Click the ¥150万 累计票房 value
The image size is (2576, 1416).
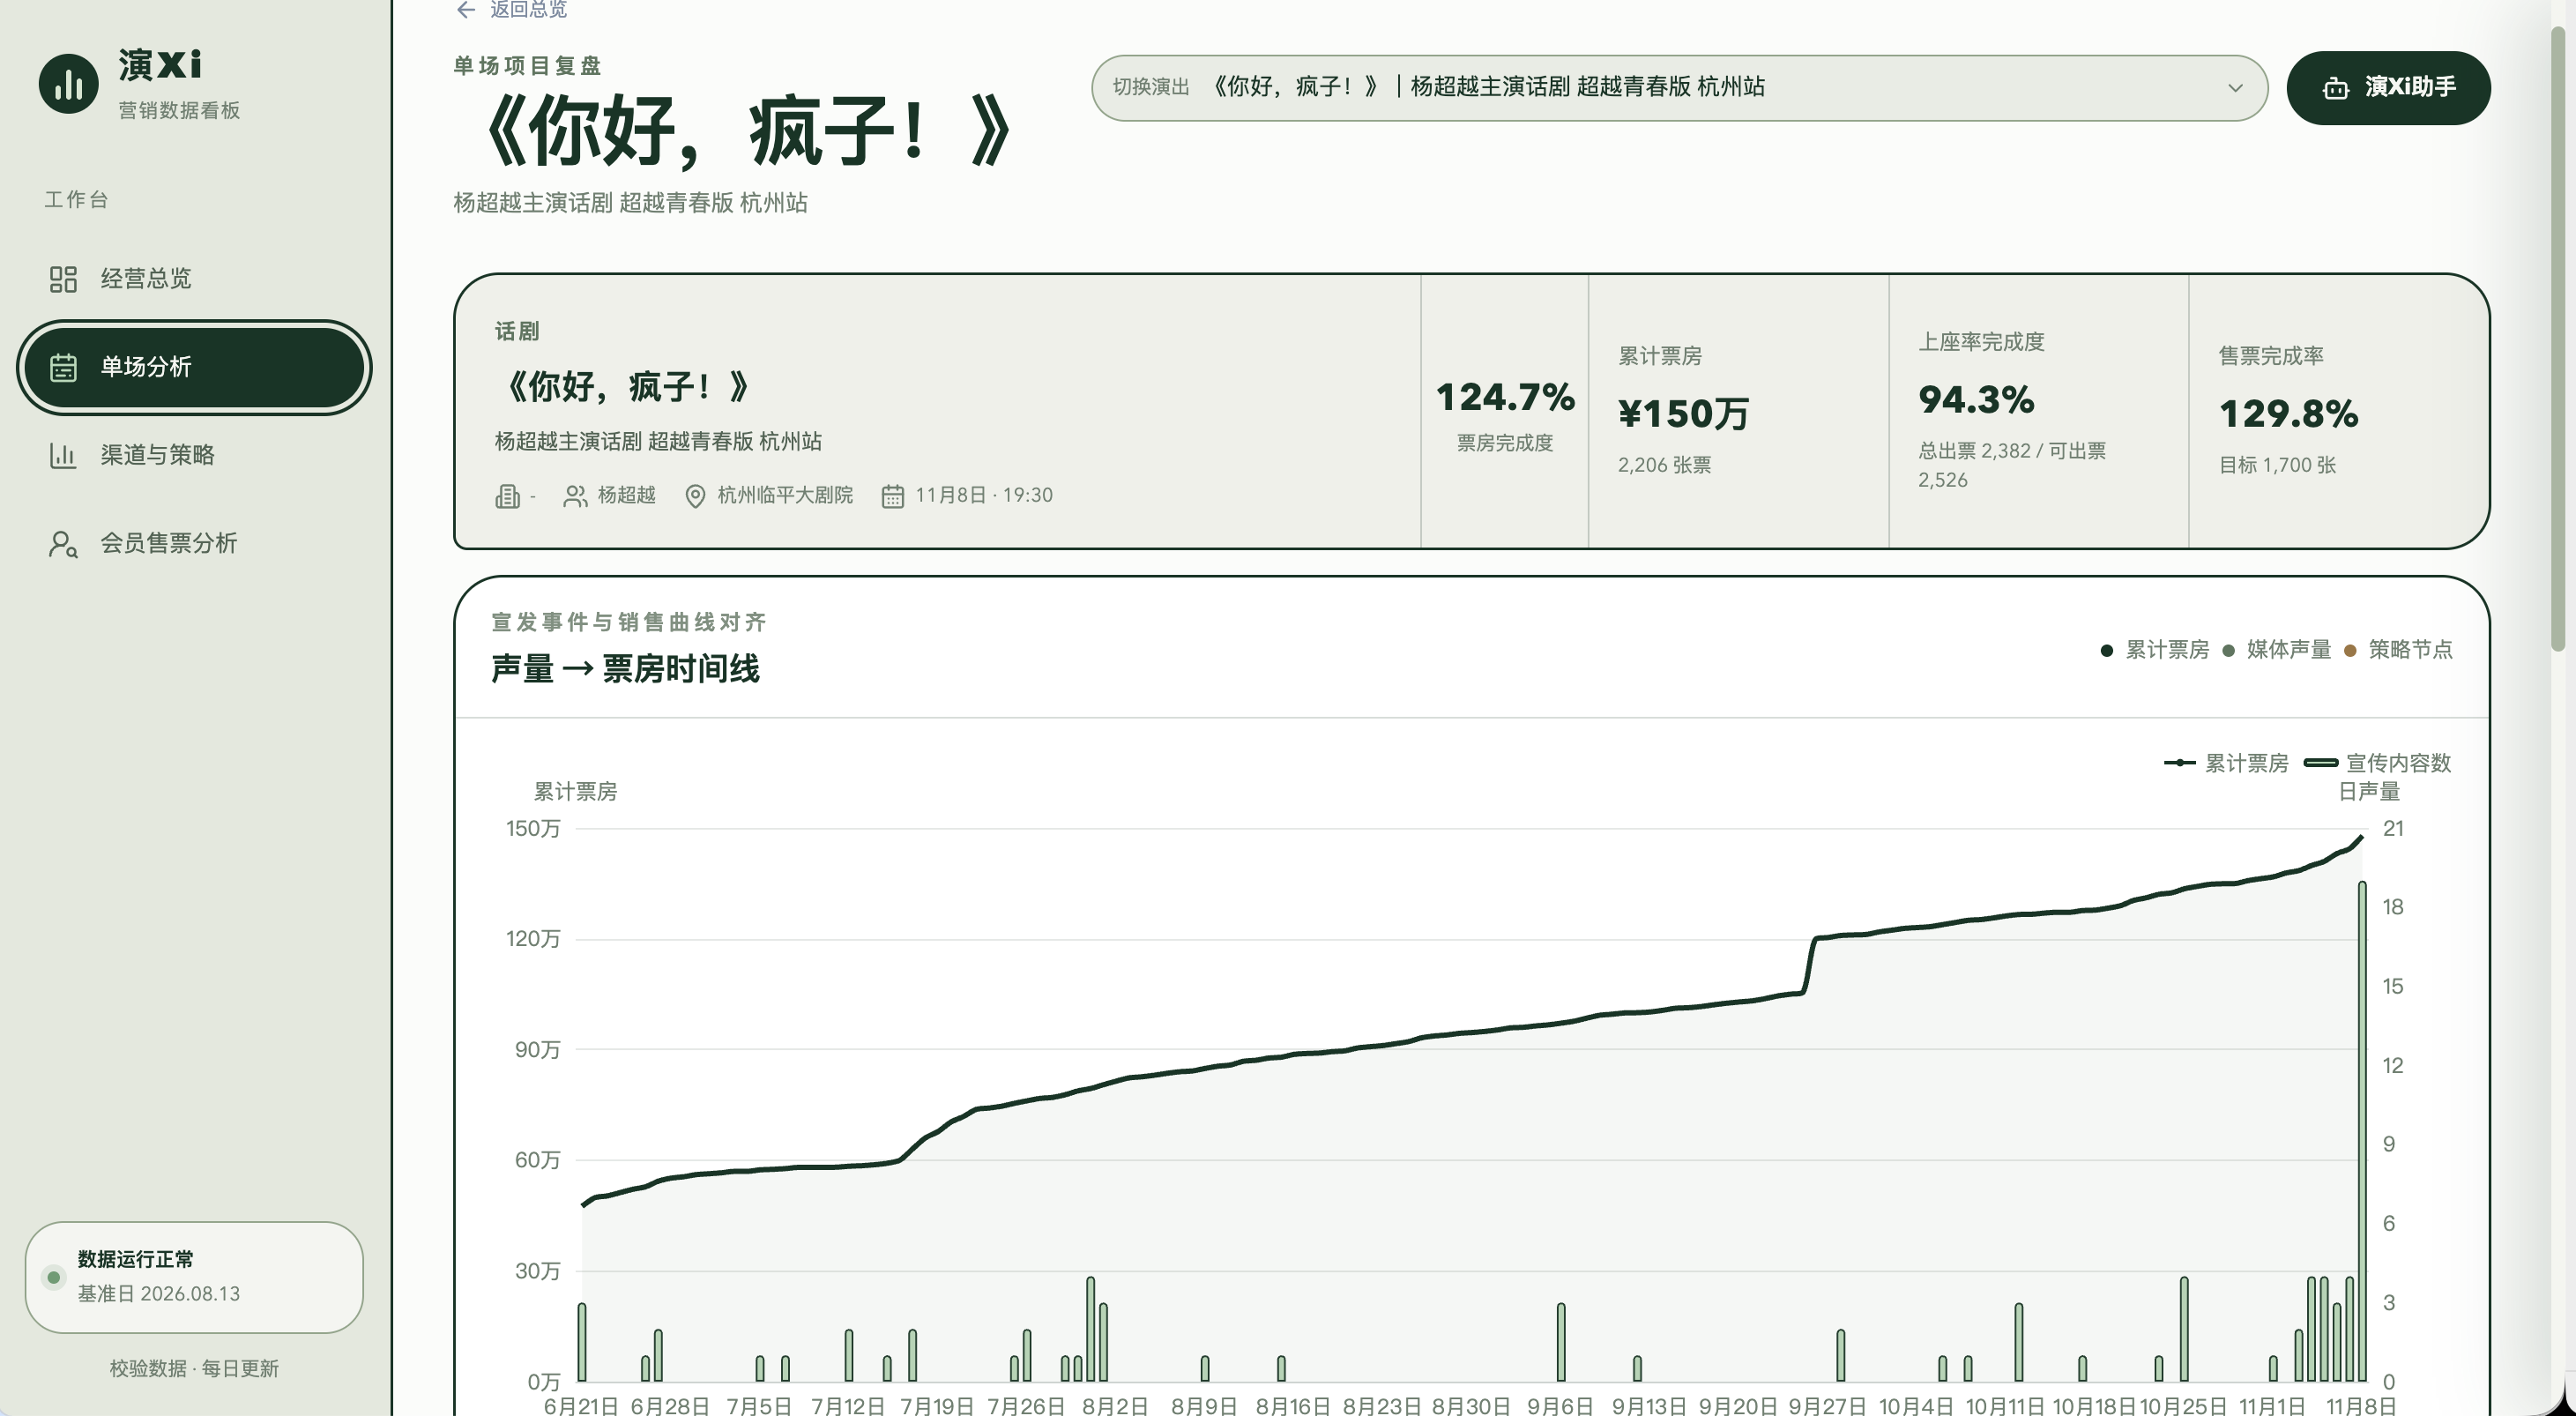point(1683,413)
